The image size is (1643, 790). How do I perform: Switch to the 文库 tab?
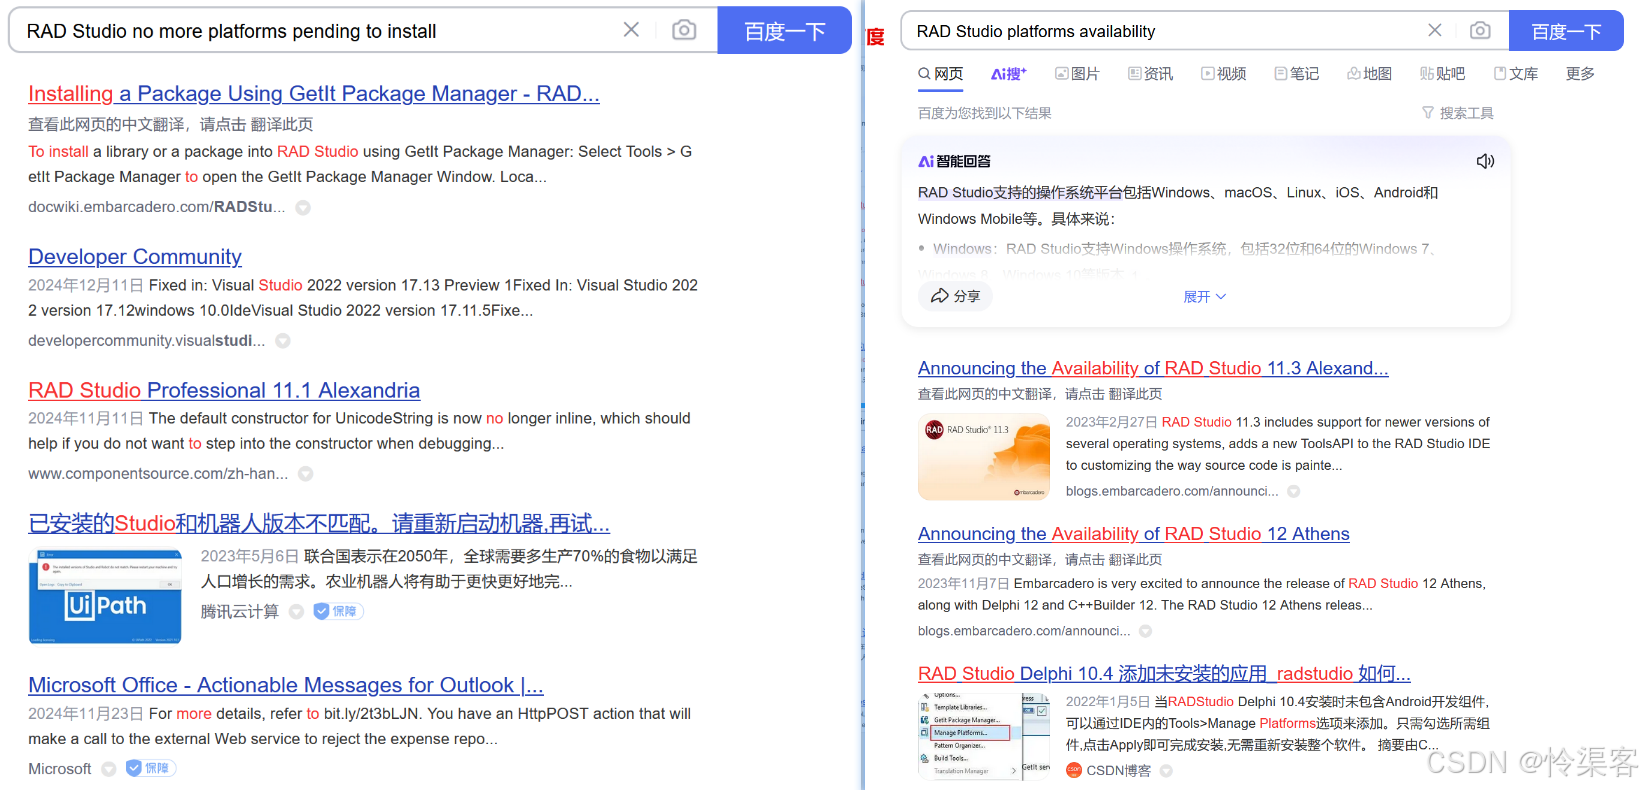[x=1516, y=73]
